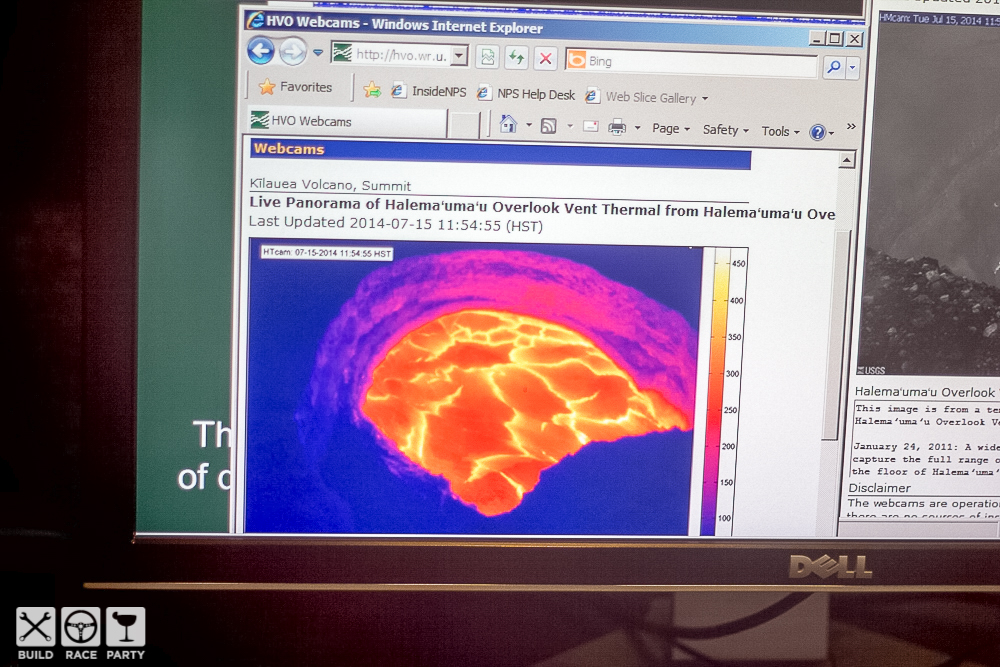
Task: Expand the Print options dropdown arrow
Action: [637, 128]
